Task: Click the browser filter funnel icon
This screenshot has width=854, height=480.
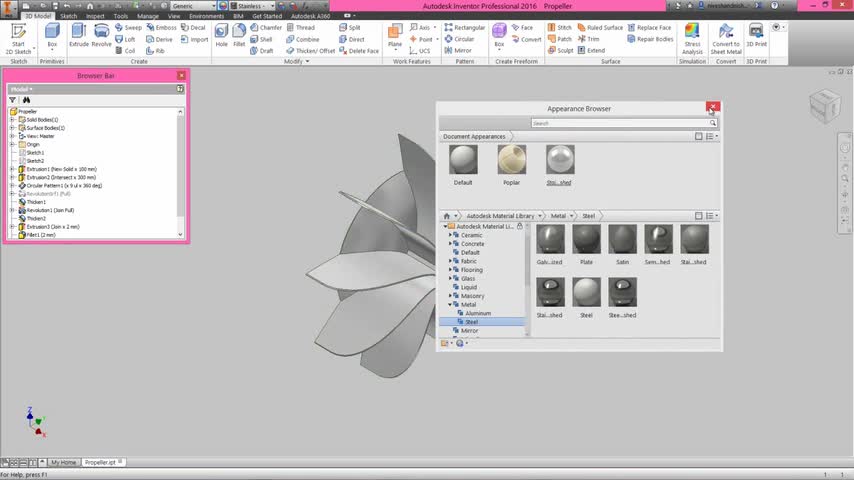Action: coord(13,100)
